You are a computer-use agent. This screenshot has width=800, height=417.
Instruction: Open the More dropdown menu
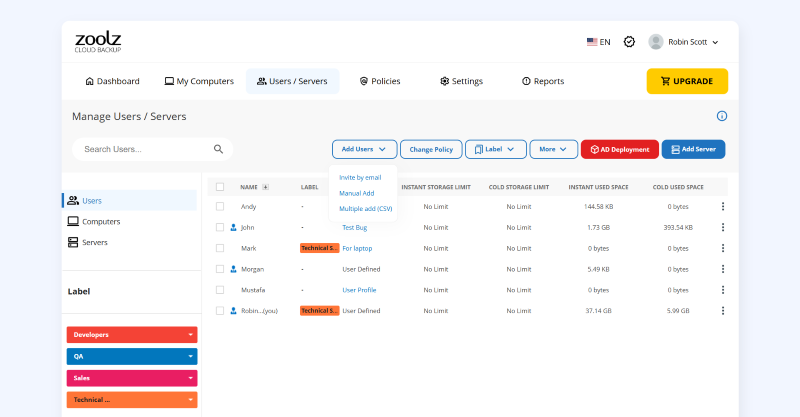[x=553, y=149]
